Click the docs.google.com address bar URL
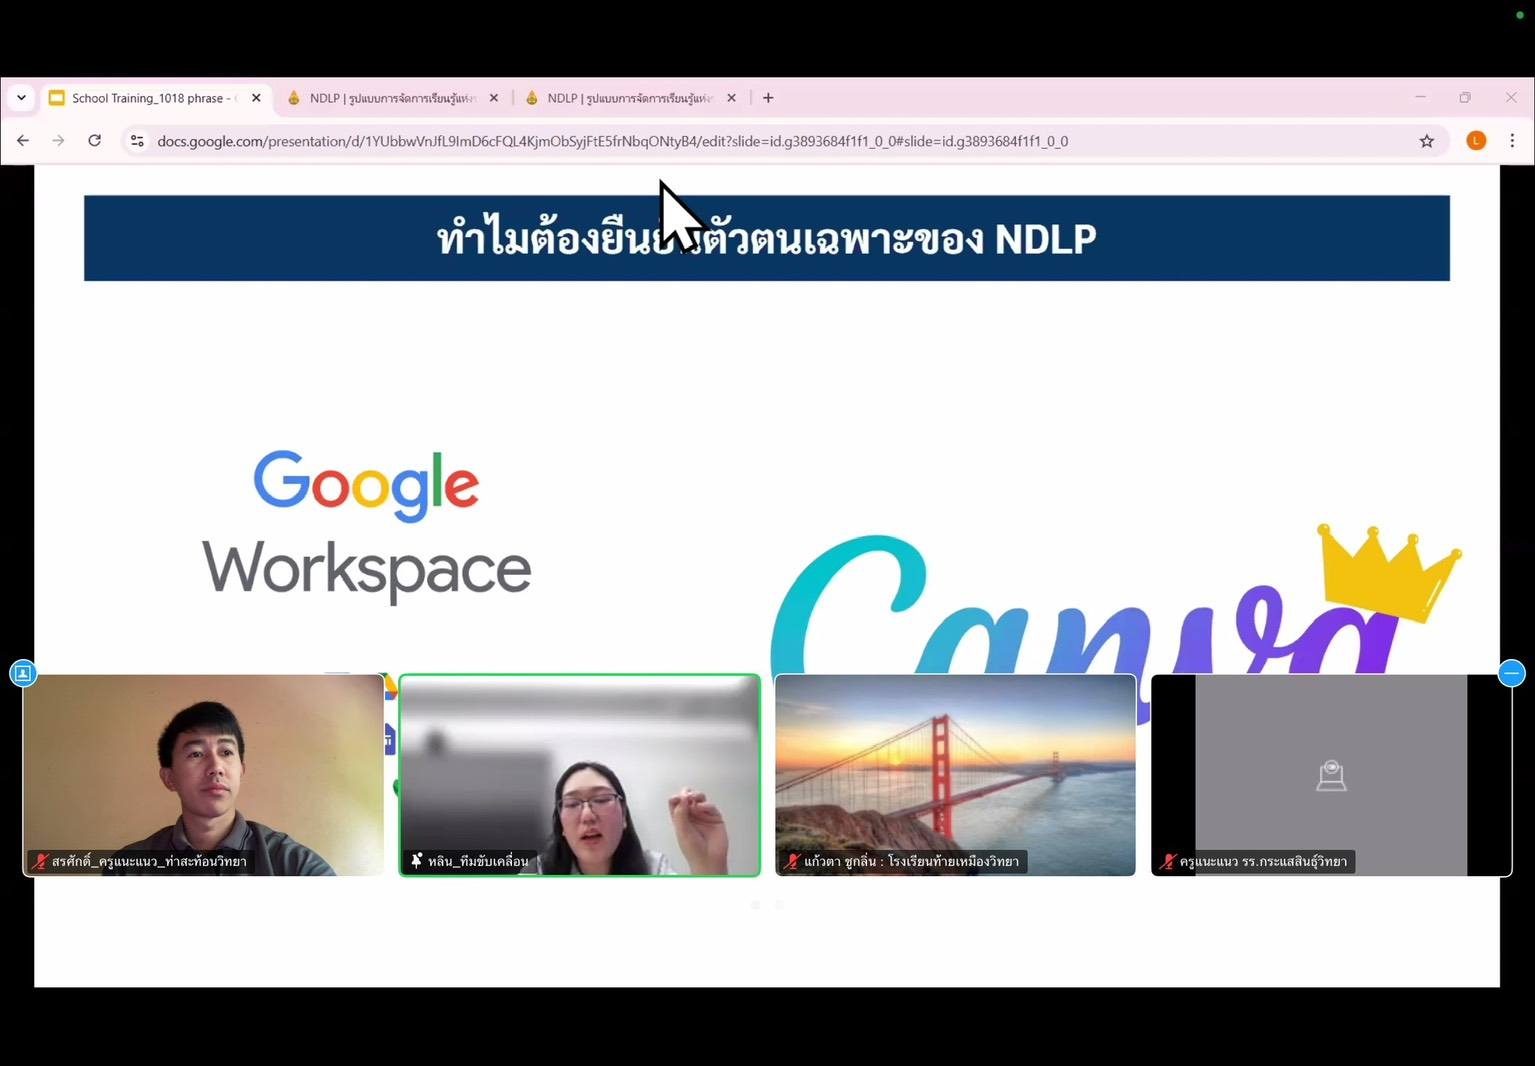 click(612, 141)
